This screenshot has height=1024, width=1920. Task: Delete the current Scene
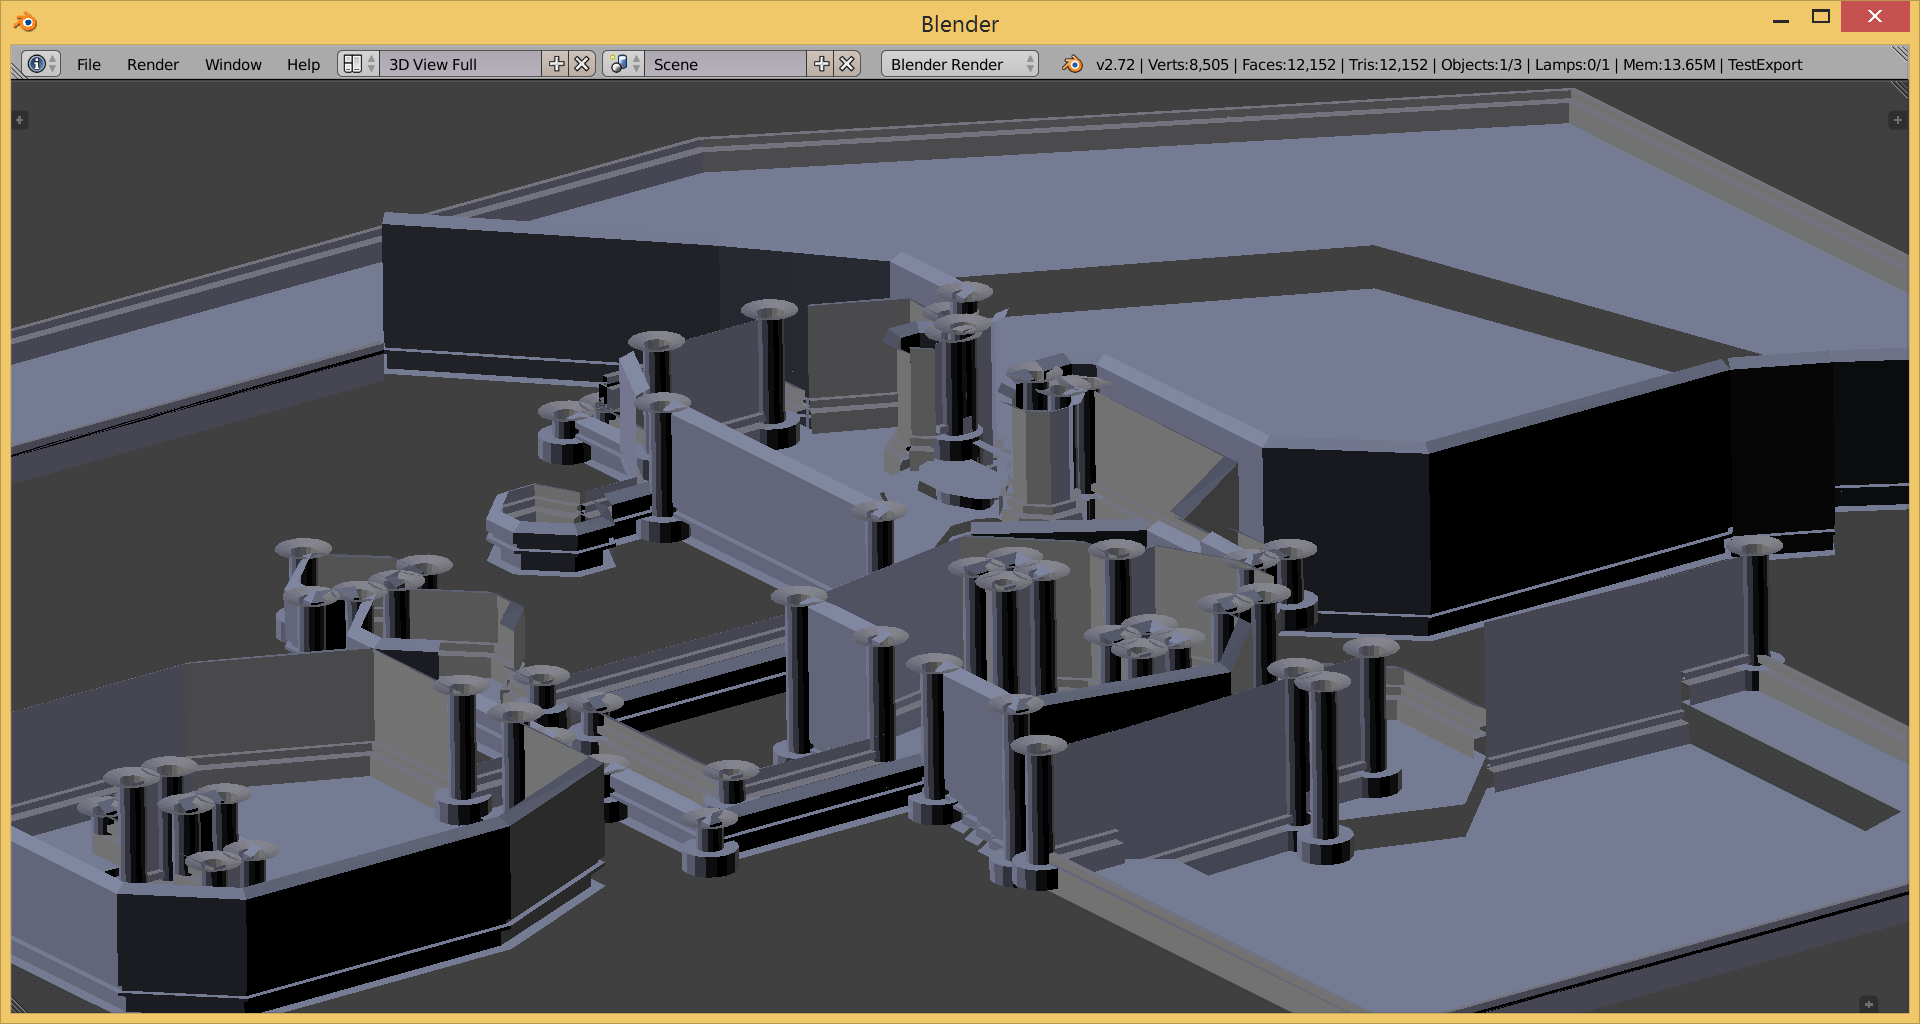847,64
